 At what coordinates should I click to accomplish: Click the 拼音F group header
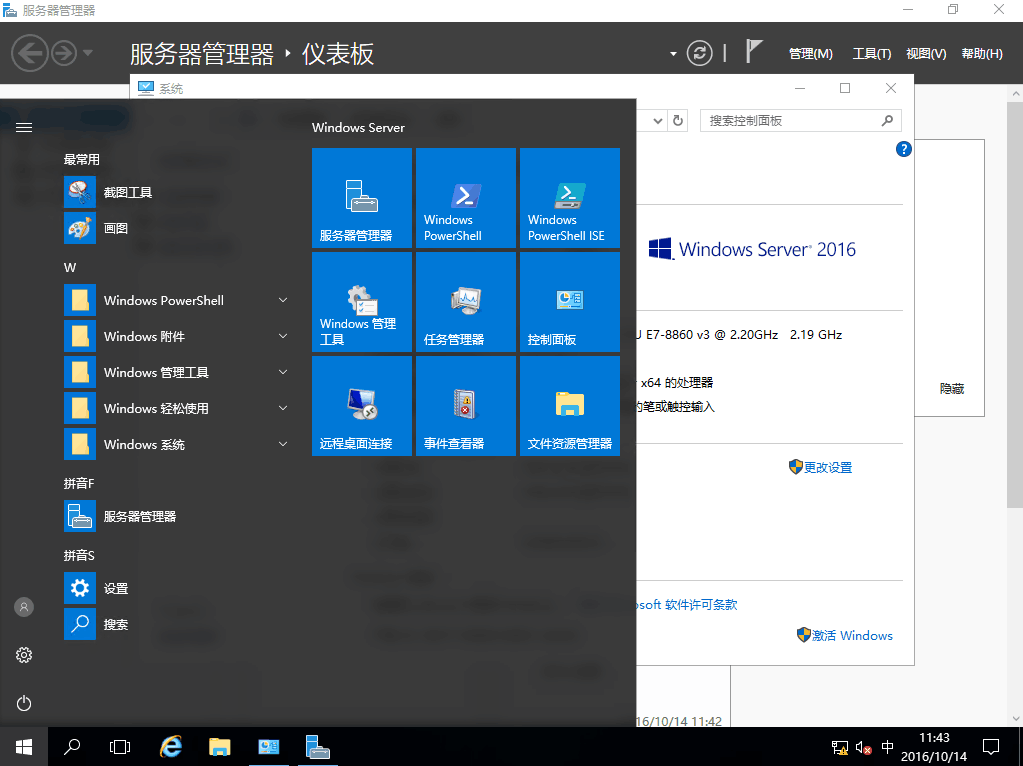[x=79, y=483]
